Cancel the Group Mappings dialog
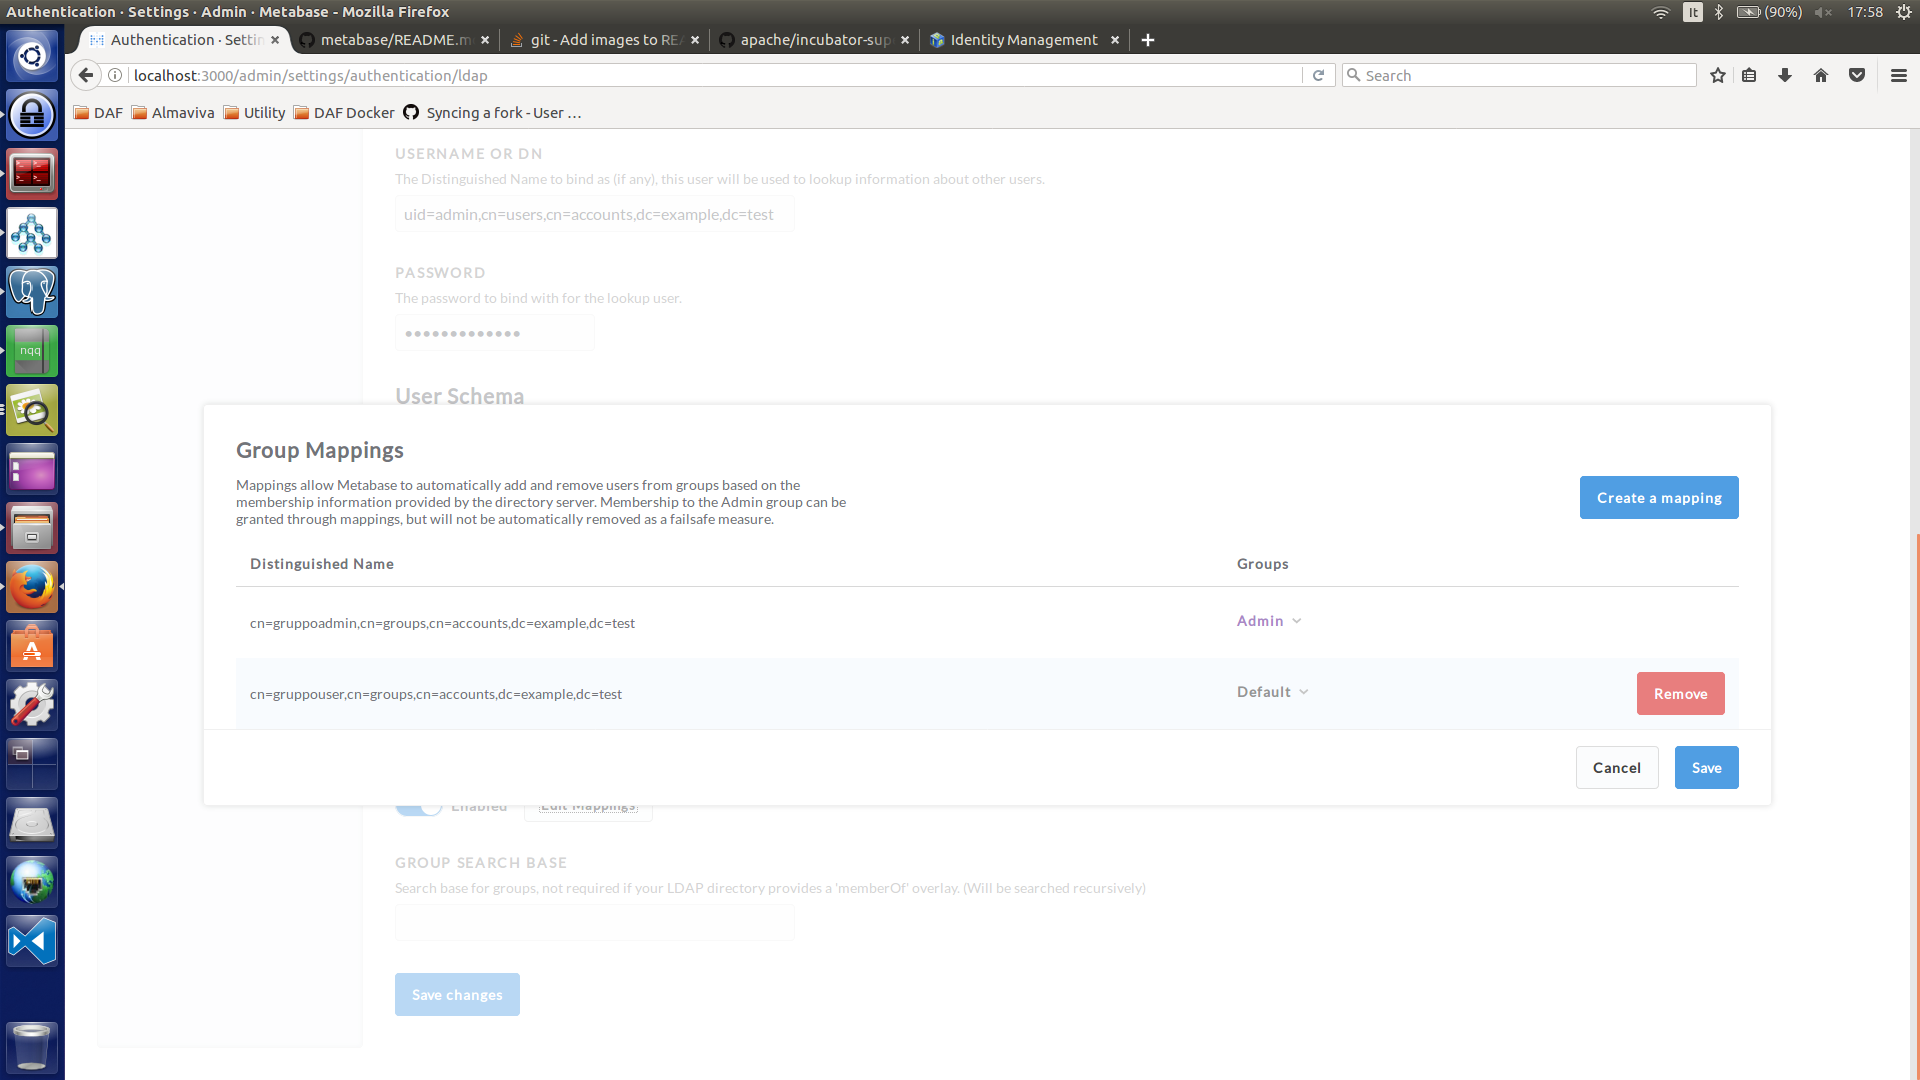 point(1616,768)
